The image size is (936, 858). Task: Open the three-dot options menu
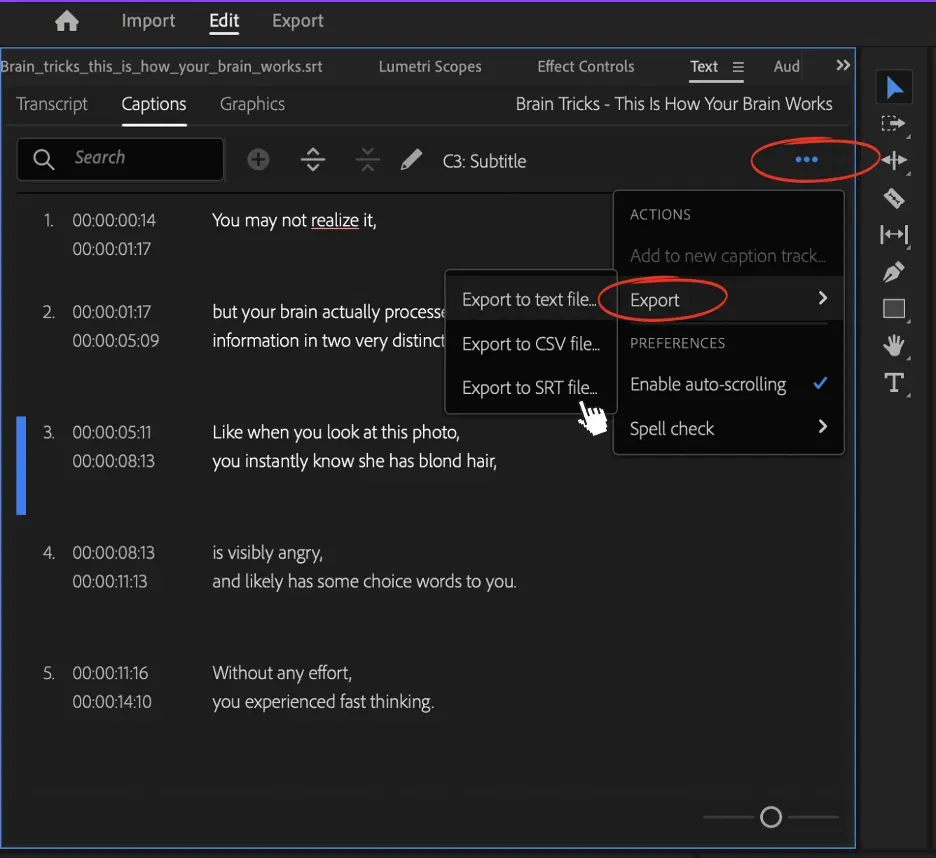pos(806,159)
